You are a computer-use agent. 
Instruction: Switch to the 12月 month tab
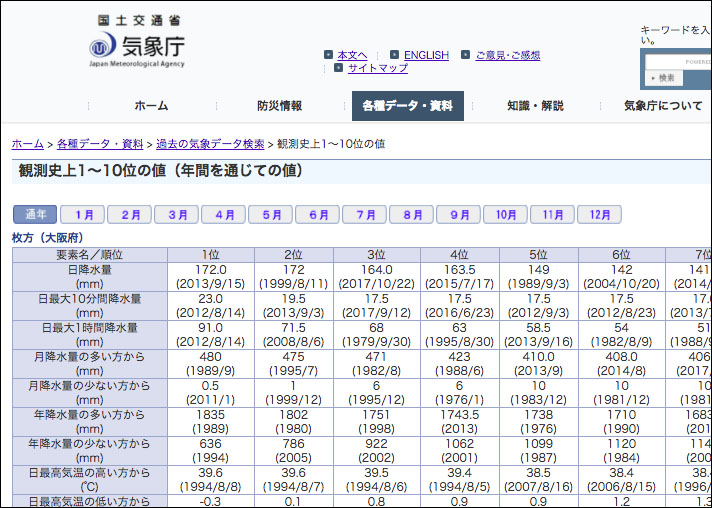[599, 215]
